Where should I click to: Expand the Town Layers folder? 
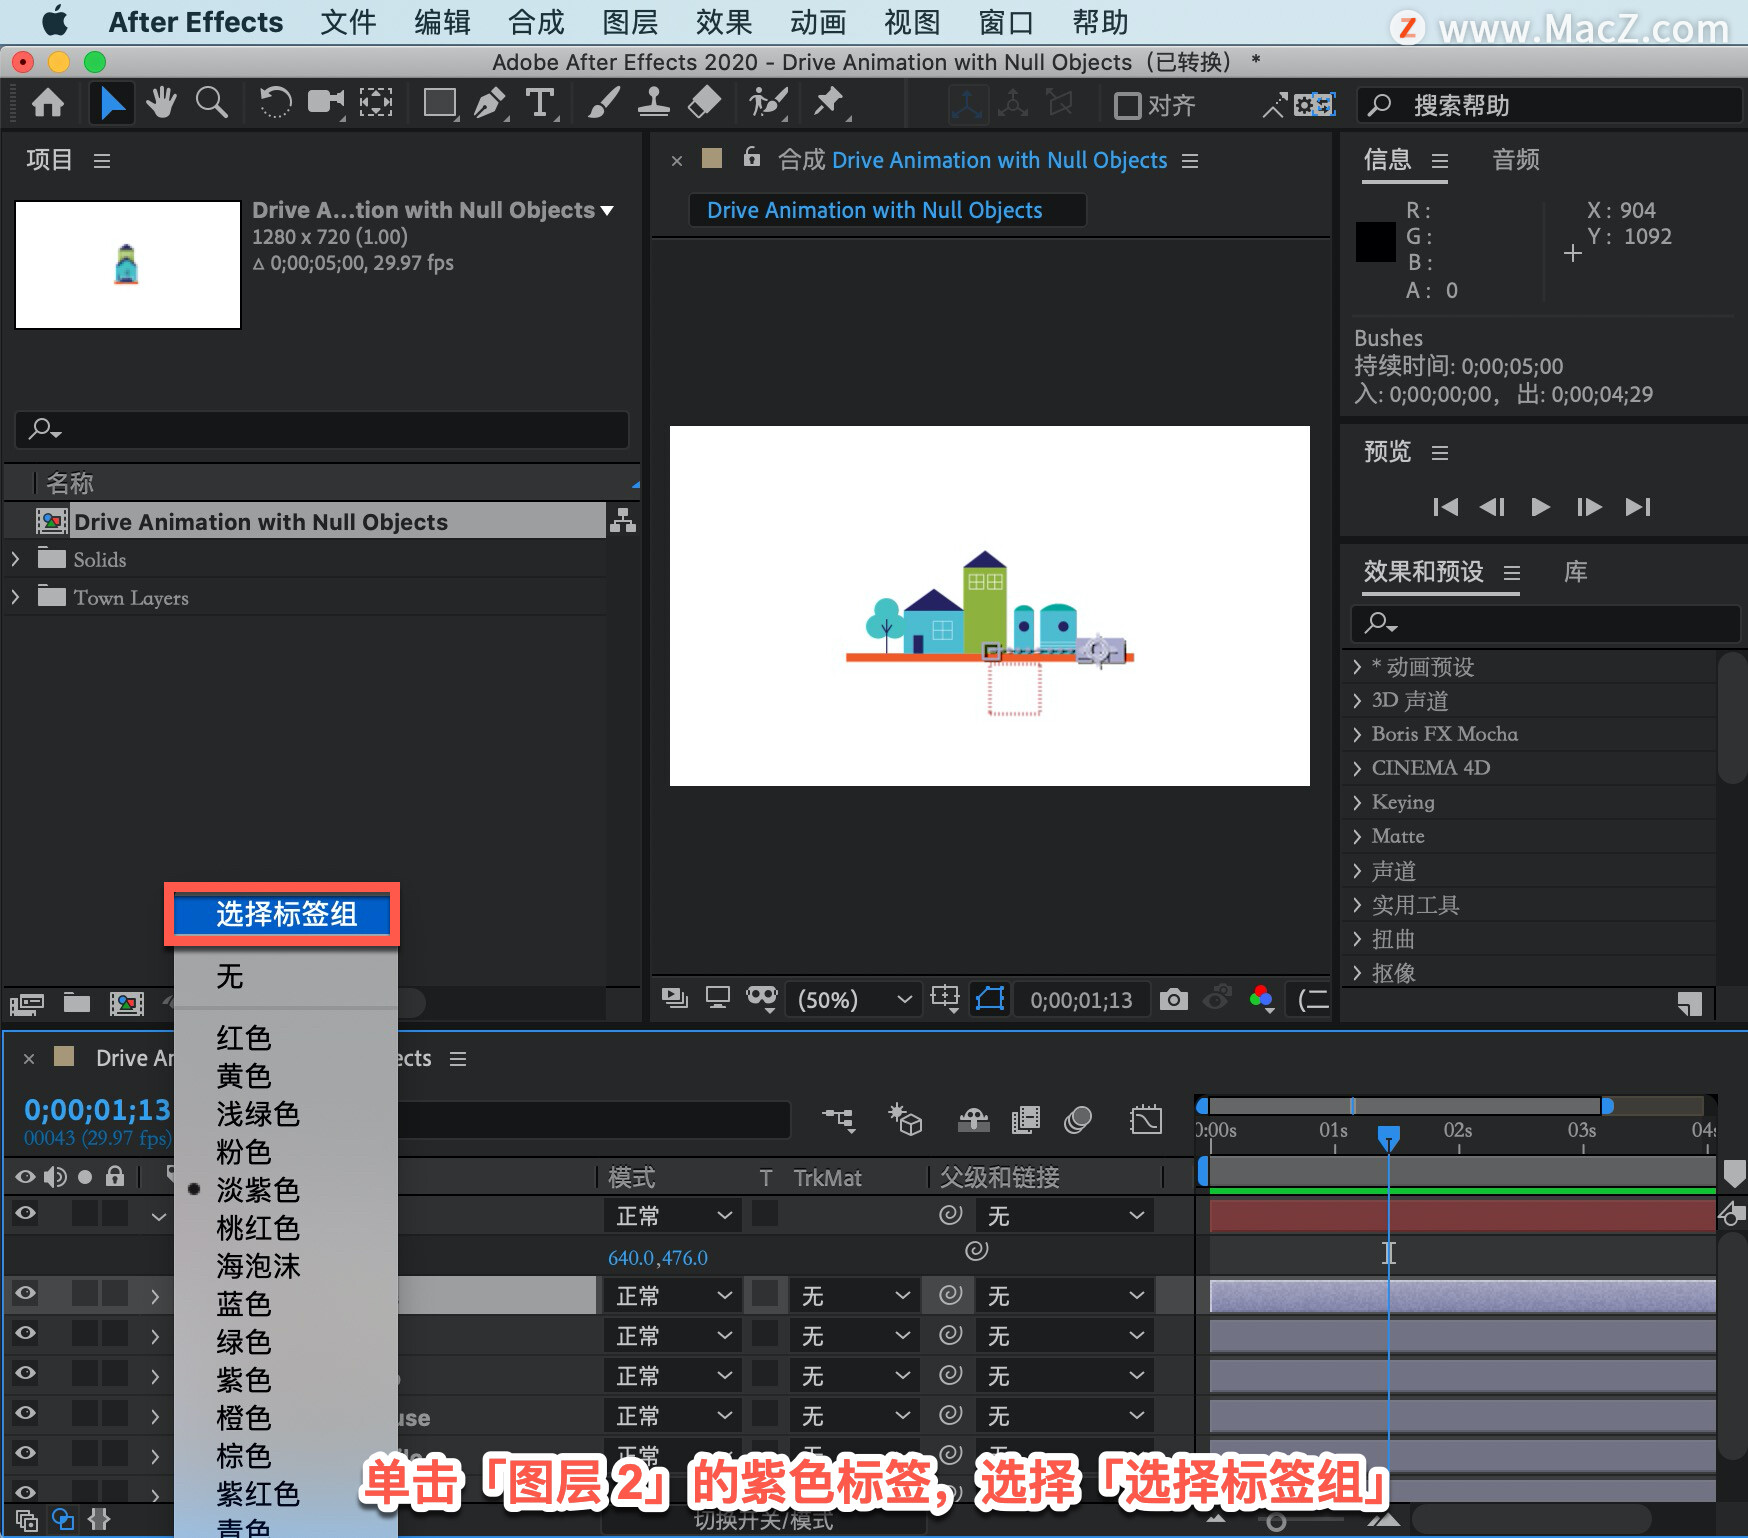15,597
